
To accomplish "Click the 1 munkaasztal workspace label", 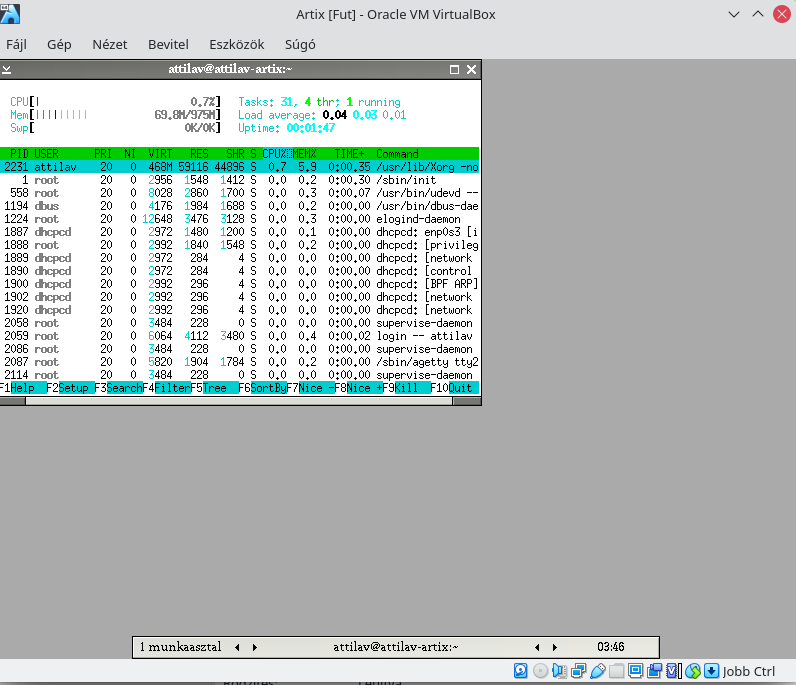I will (x=180, y=647).
